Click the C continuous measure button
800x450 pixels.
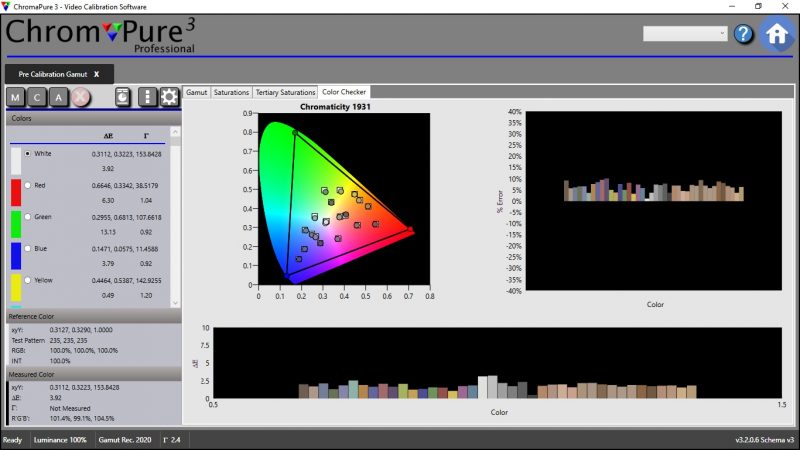(38, 97)
